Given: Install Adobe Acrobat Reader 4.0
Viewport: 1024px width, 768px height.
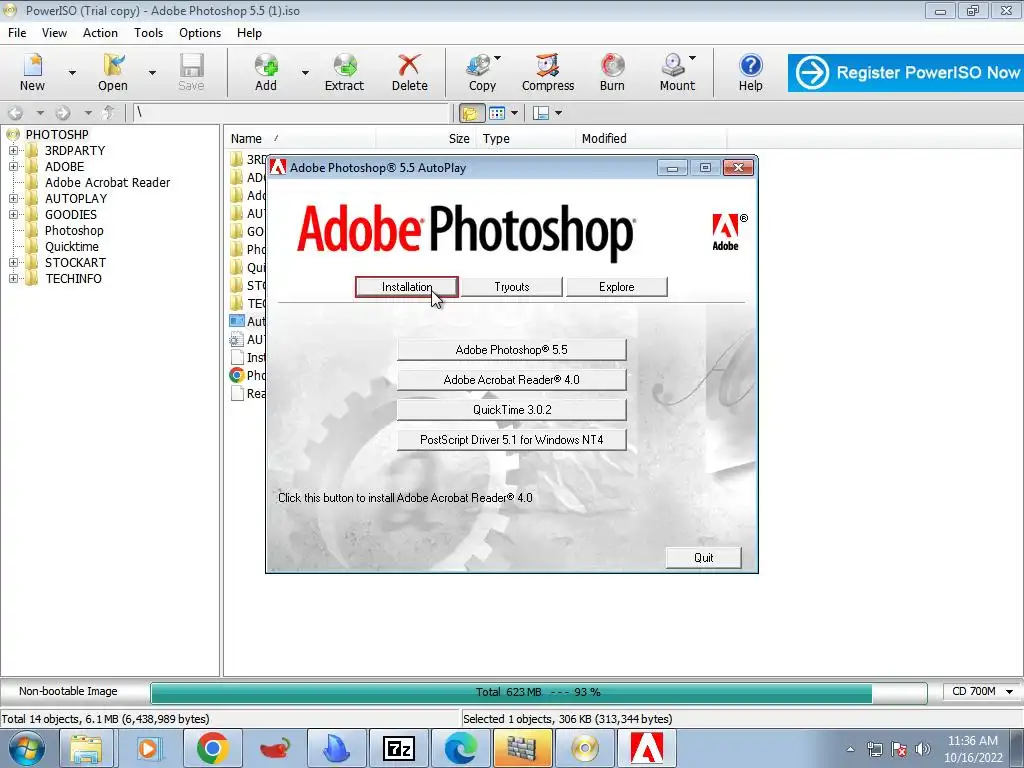Looking at the screenshot, I should tap(511, 379).
